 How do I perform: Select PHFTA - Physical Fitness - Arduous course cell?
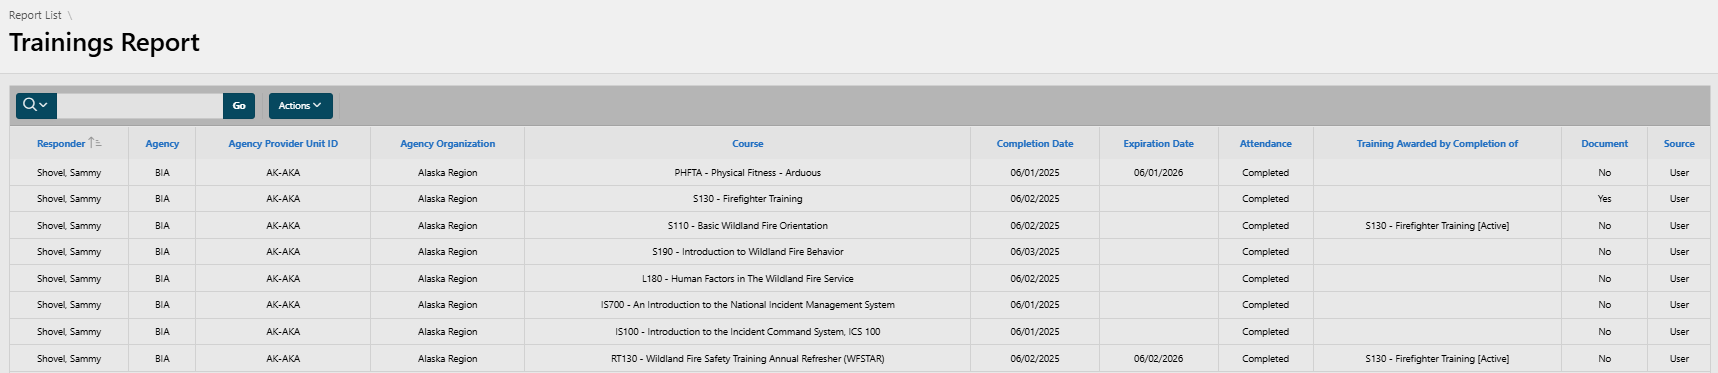coord(747,173)
